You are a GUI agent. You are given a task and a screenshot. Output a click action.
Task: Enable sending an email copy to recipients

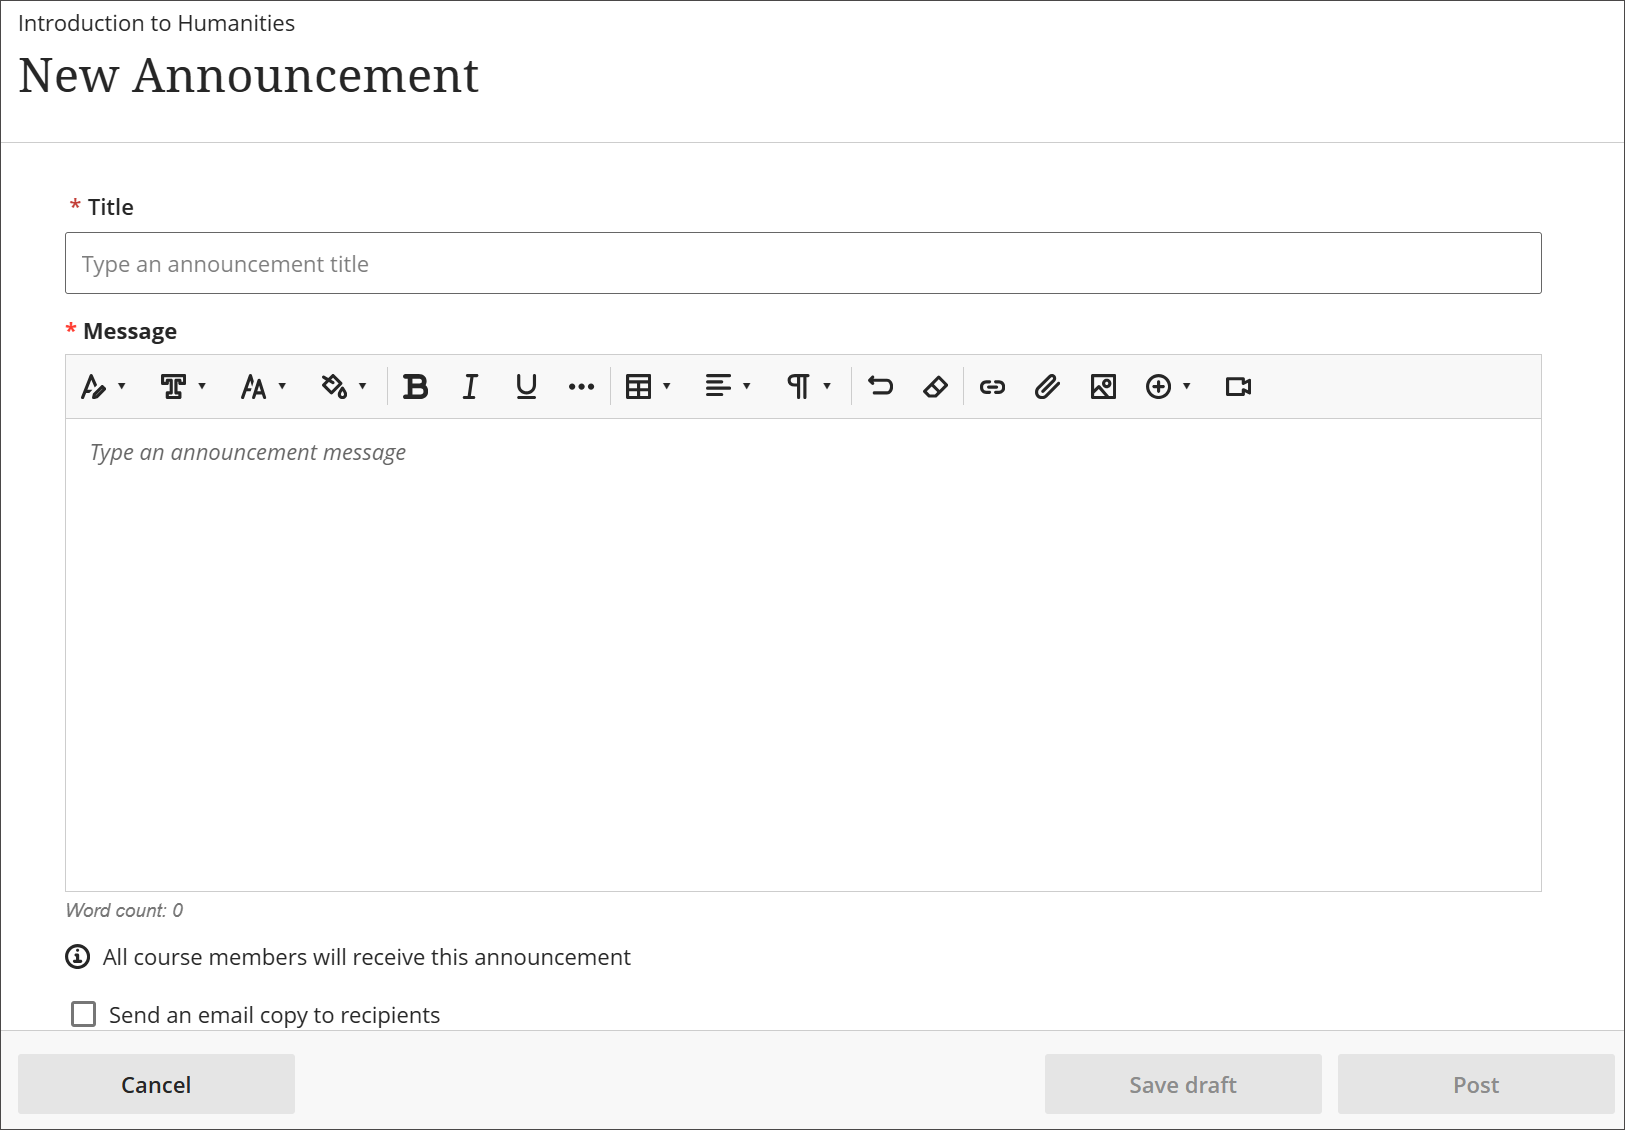click(84, 1014)
